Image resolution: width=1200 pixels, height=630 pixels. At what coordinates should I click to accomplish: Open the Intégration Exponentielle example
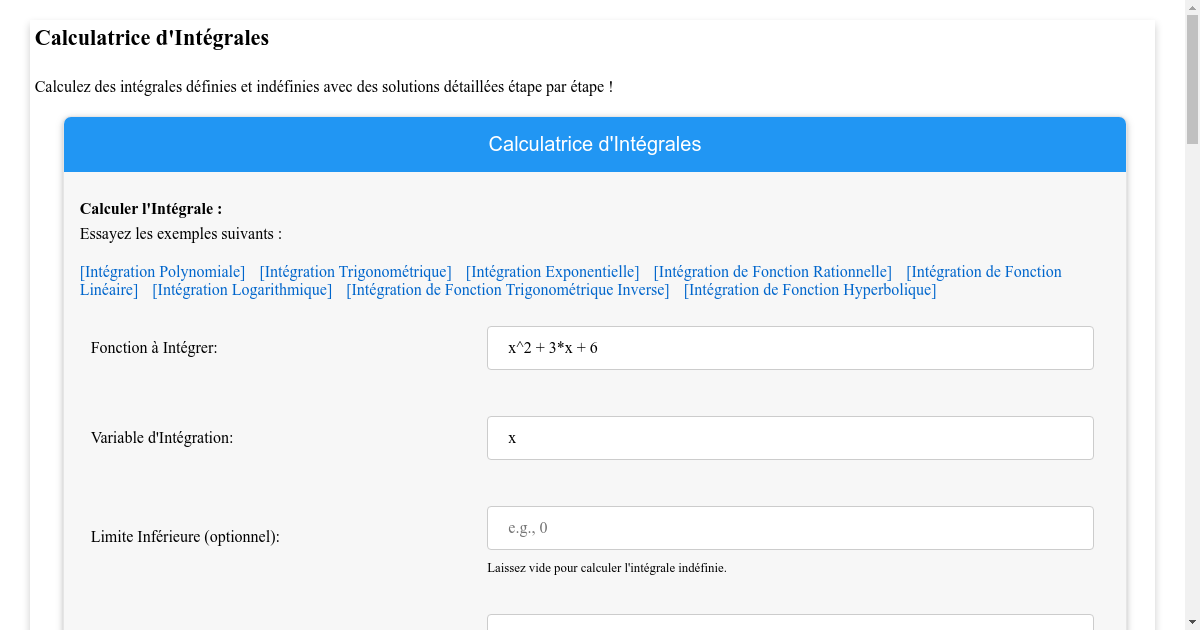[x=552, y=271]
